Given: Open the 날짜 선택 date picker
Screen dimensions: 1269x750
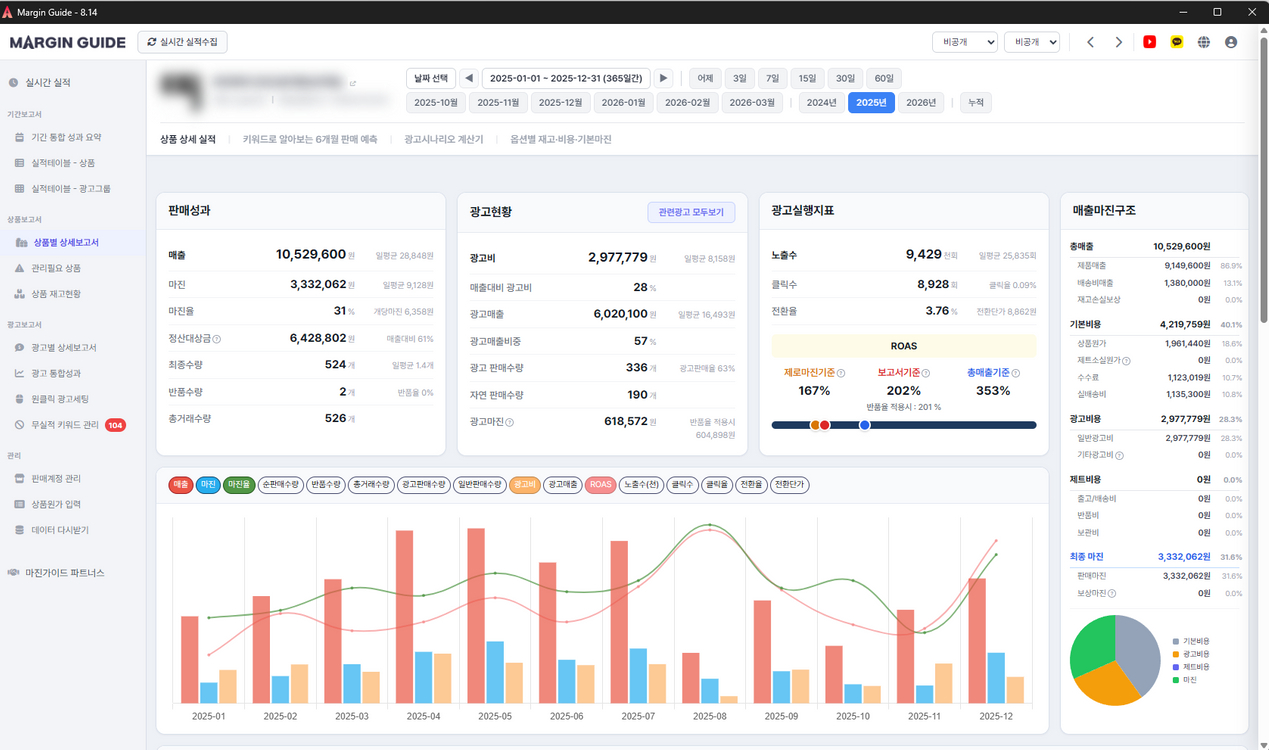Looking at the screenshot, I should point(430,78).
